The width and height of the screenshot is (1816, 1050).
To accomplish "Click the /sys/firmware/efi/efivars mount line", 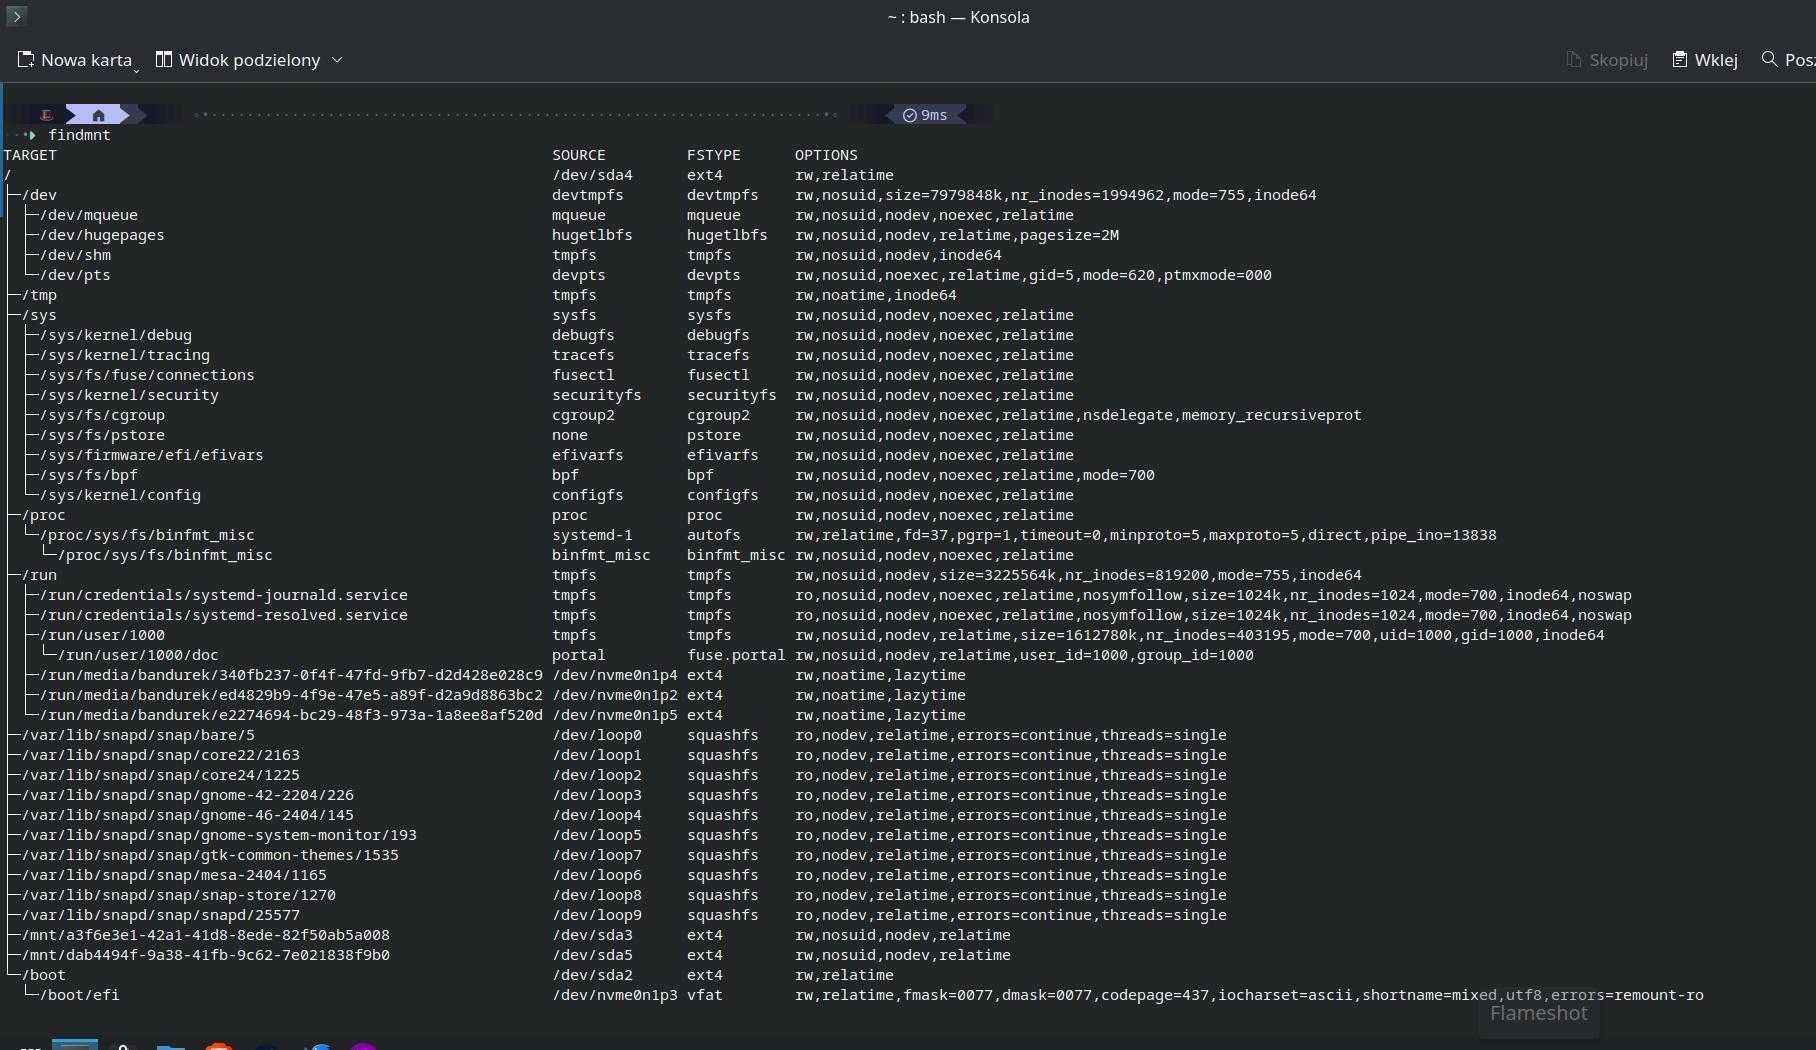I will [151, 455].
